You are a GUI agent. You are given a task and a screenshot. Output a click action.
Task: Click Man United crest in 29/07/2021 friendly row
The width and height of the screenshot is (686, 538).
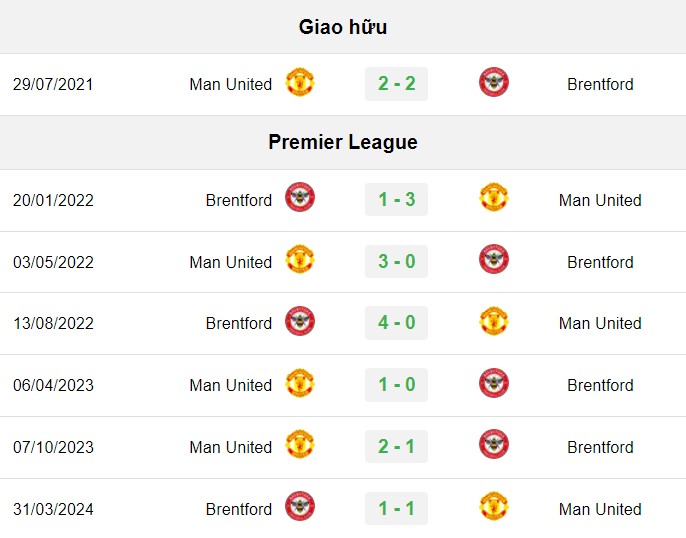coord(300,82)
